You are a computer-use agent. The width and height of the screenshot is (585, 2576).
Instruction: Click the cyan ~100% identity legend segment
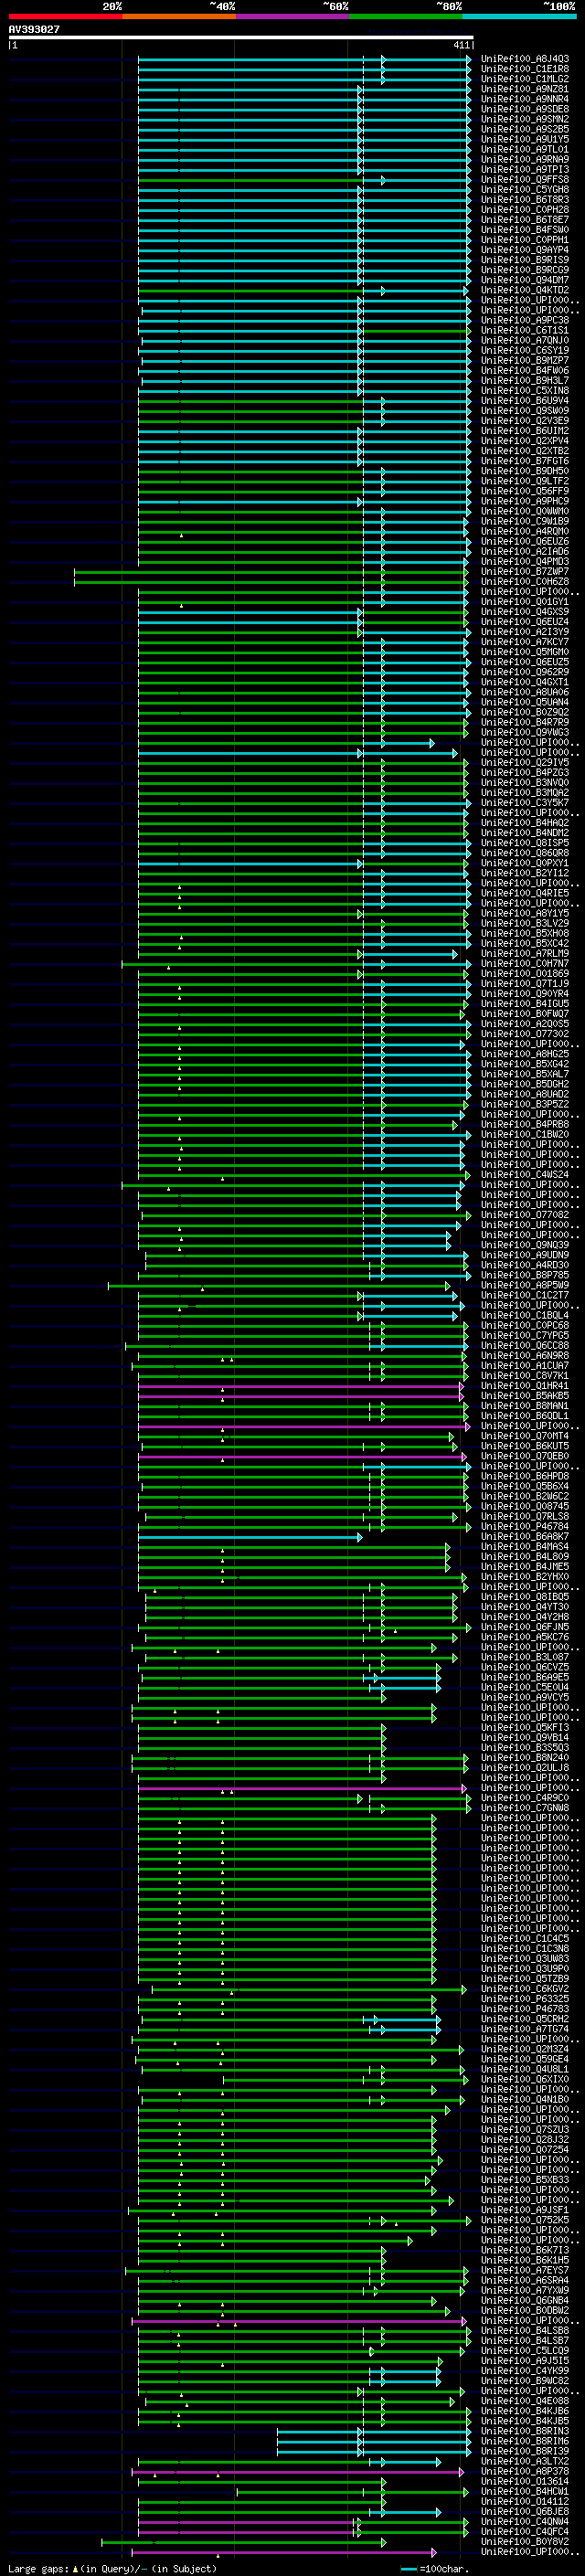[519, 16]
